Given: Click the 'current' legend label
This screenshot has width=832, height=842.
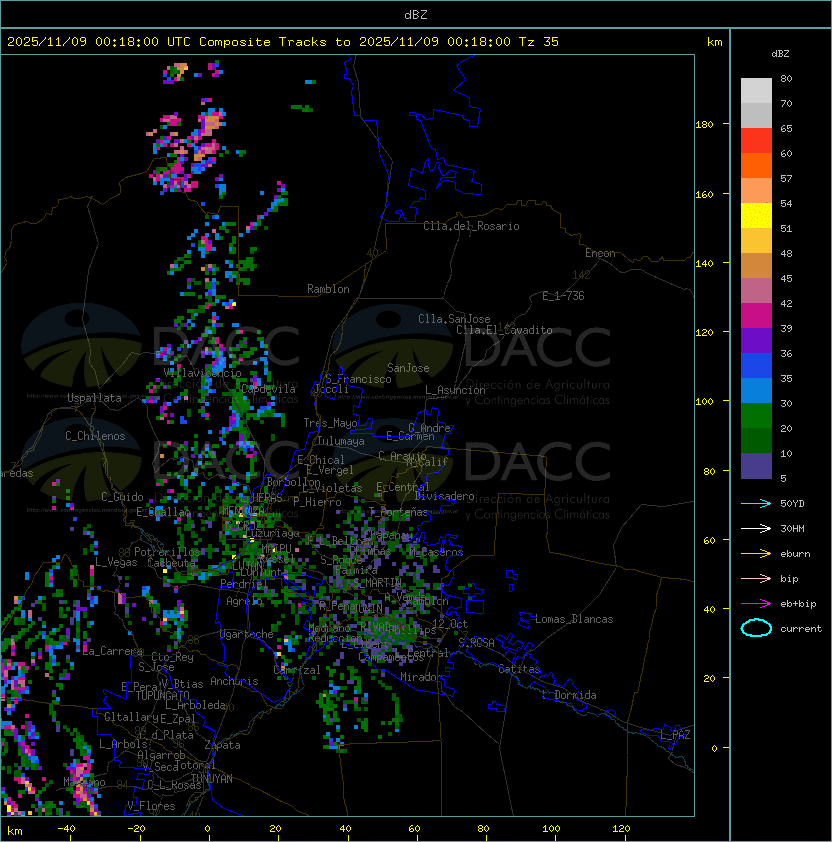Looking at the screenshot, I should click(801, 628).
